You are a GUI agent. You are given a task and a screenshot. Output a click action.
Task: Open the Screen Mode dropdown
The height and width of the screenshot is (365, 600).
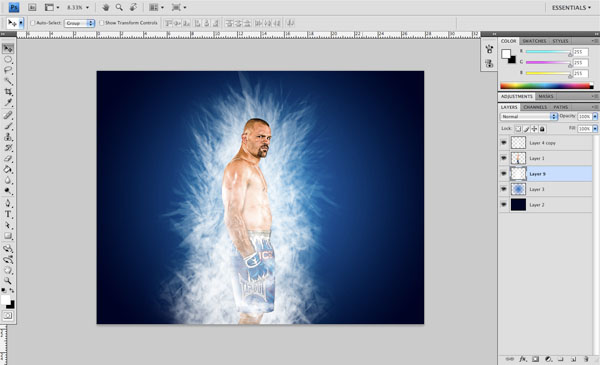pos(179,7)
